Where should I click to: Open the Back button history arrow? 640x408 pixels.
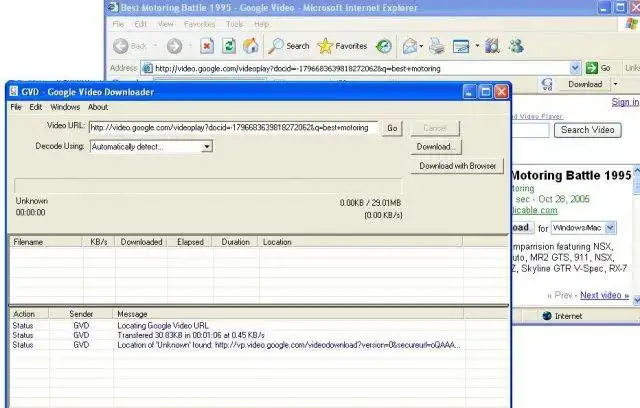[155, 46]
